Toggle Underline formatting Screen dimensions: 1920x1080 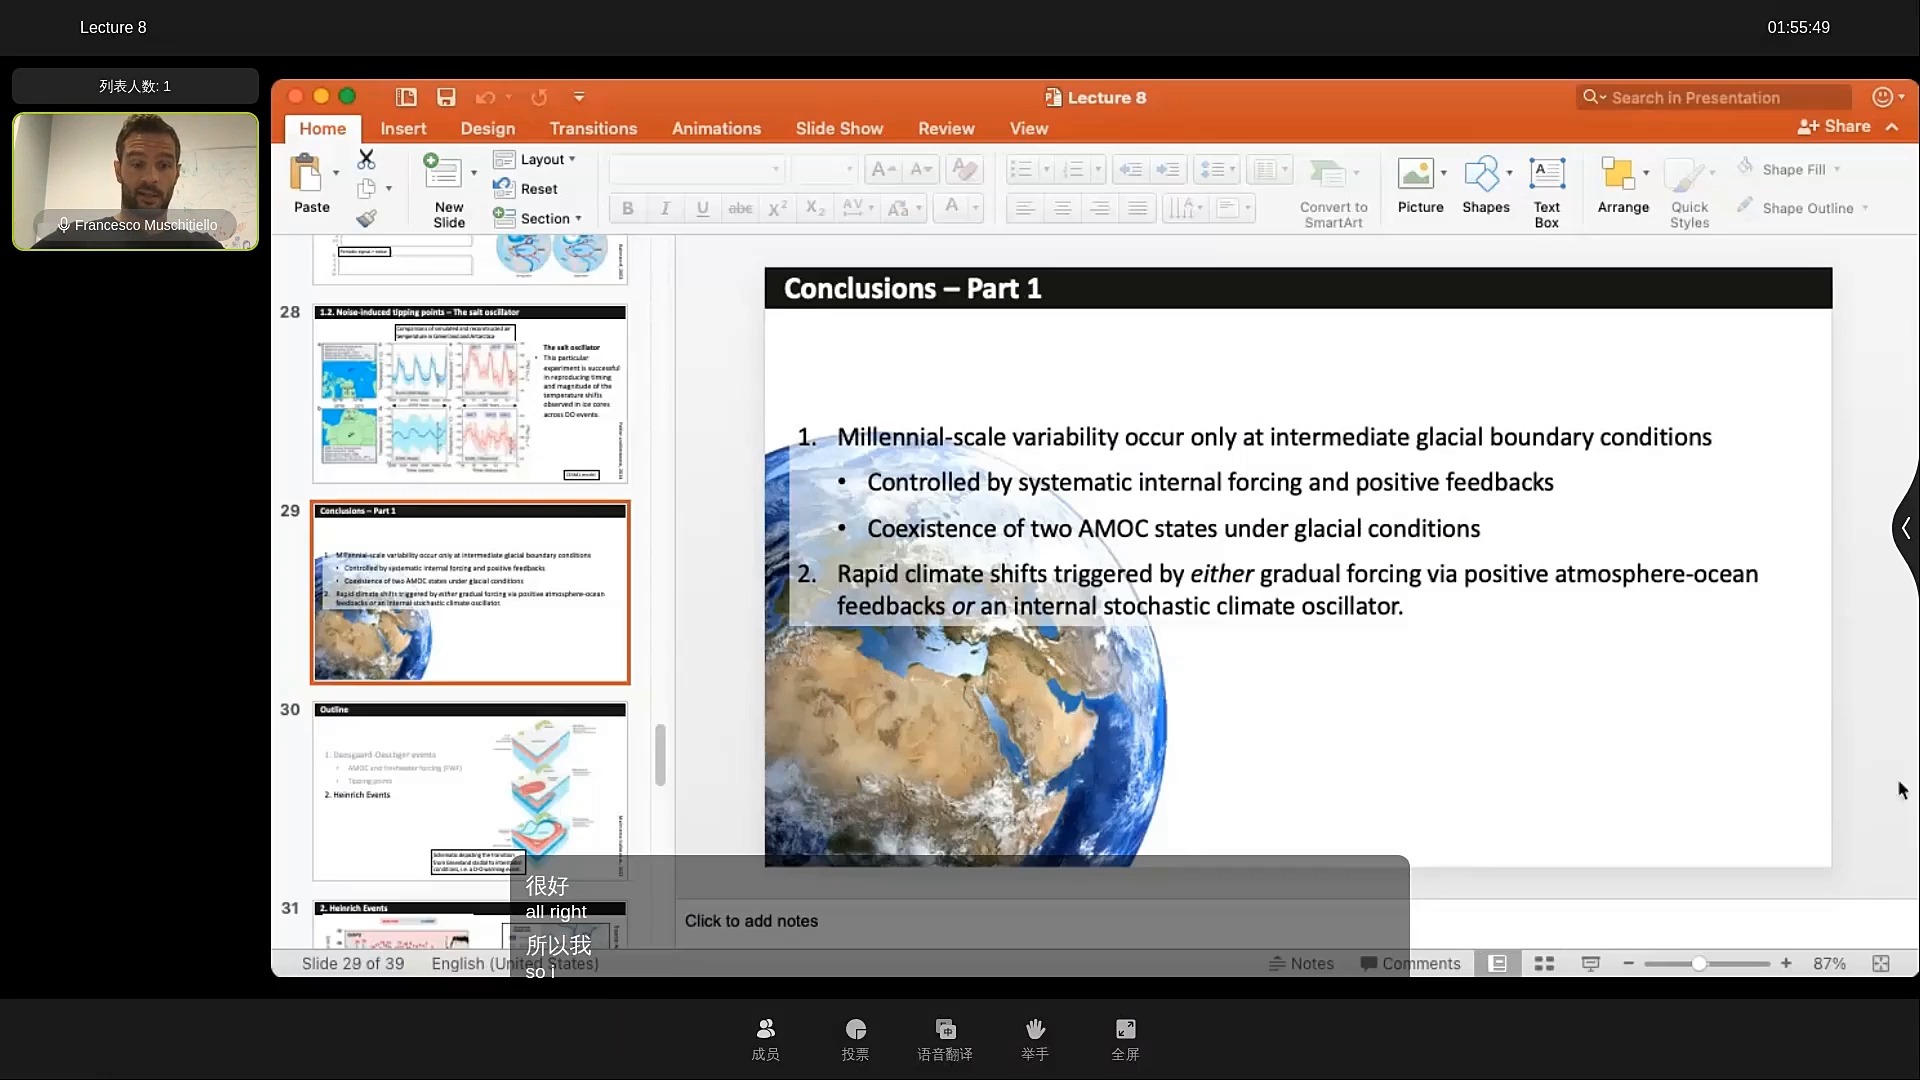coord(702,208)
